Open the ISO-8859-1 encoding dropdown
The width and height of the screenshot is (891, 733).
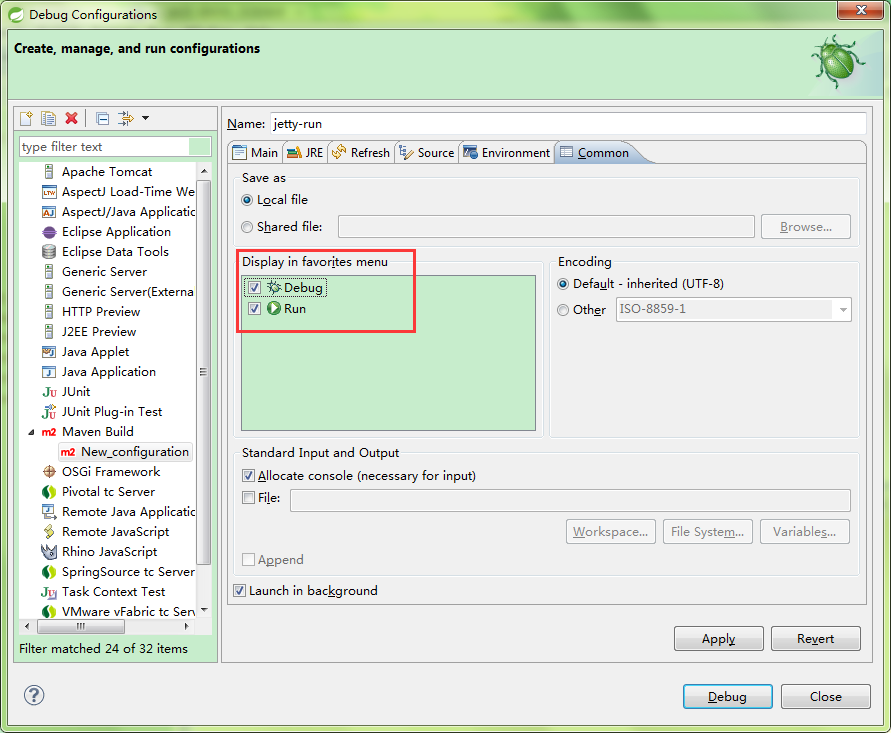point(843,310)
